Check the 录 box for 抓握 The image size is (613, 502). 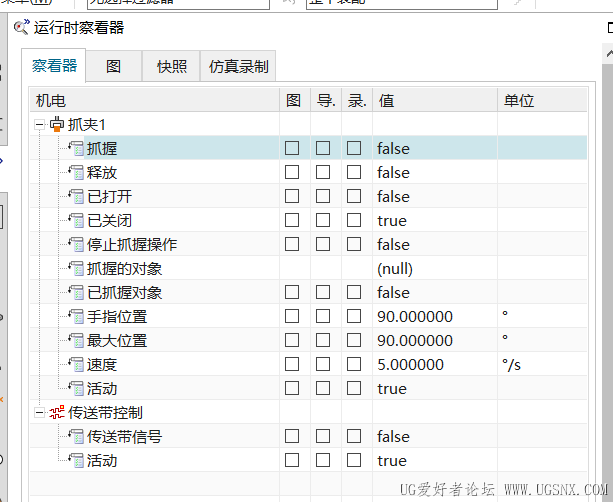point(354,148)
